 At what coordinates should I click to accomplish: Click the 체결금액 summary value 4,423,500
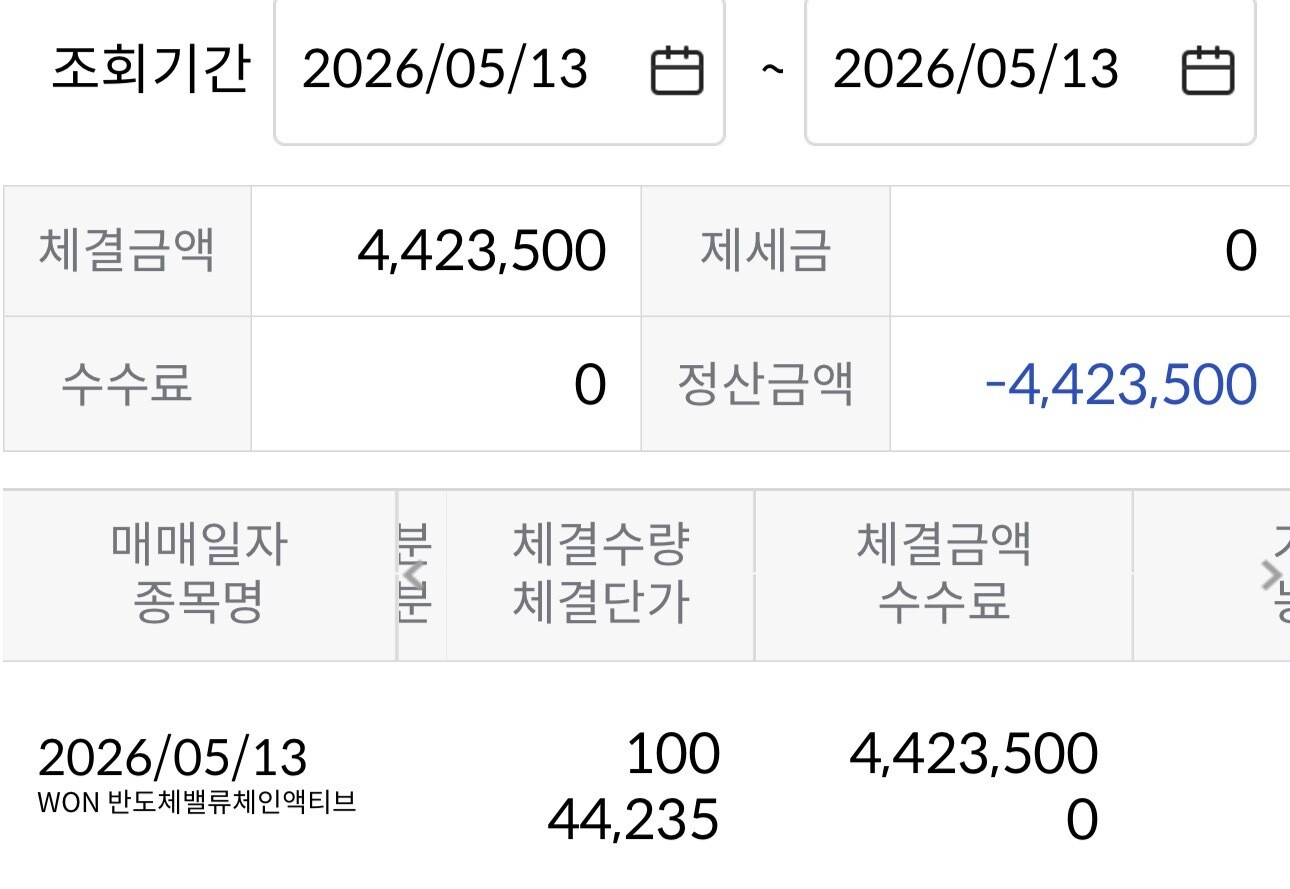tap(481, 251)
